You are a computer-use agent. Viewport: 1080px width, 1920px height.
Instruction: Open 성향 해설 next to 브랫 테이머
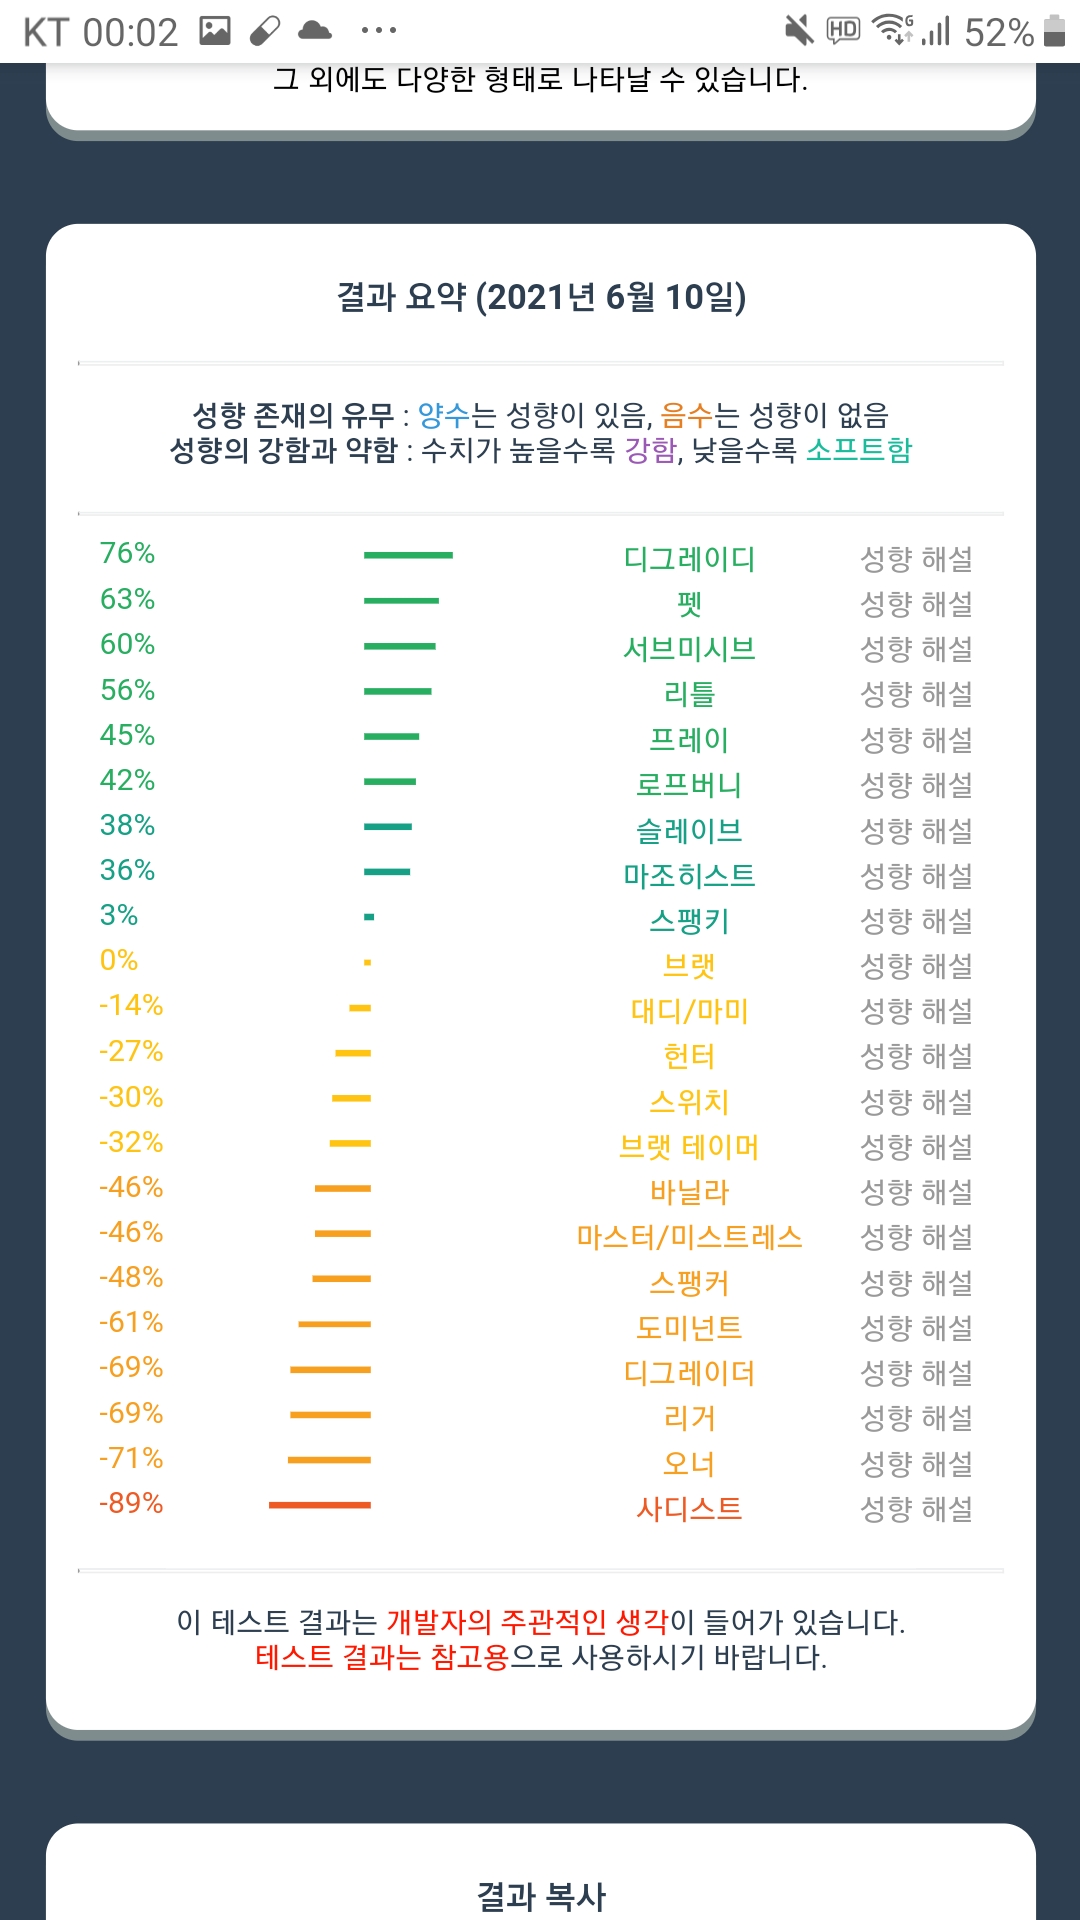point(916,1147)
